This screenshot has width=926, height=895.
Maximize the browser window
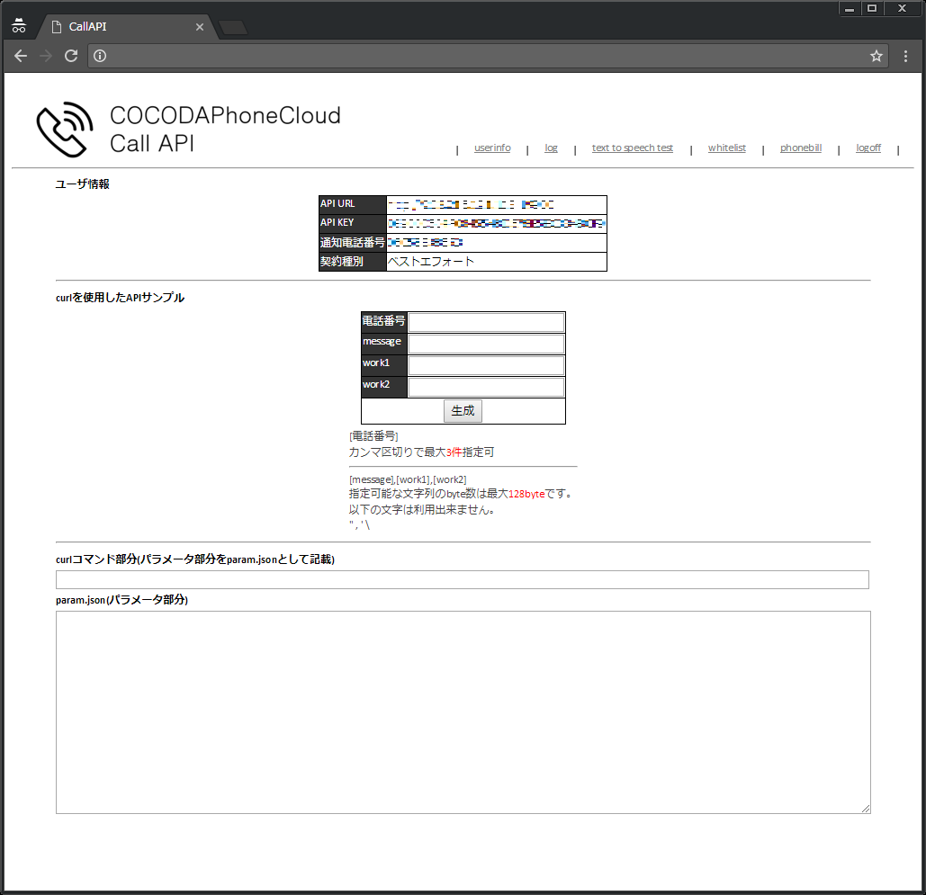pos(872,9)
